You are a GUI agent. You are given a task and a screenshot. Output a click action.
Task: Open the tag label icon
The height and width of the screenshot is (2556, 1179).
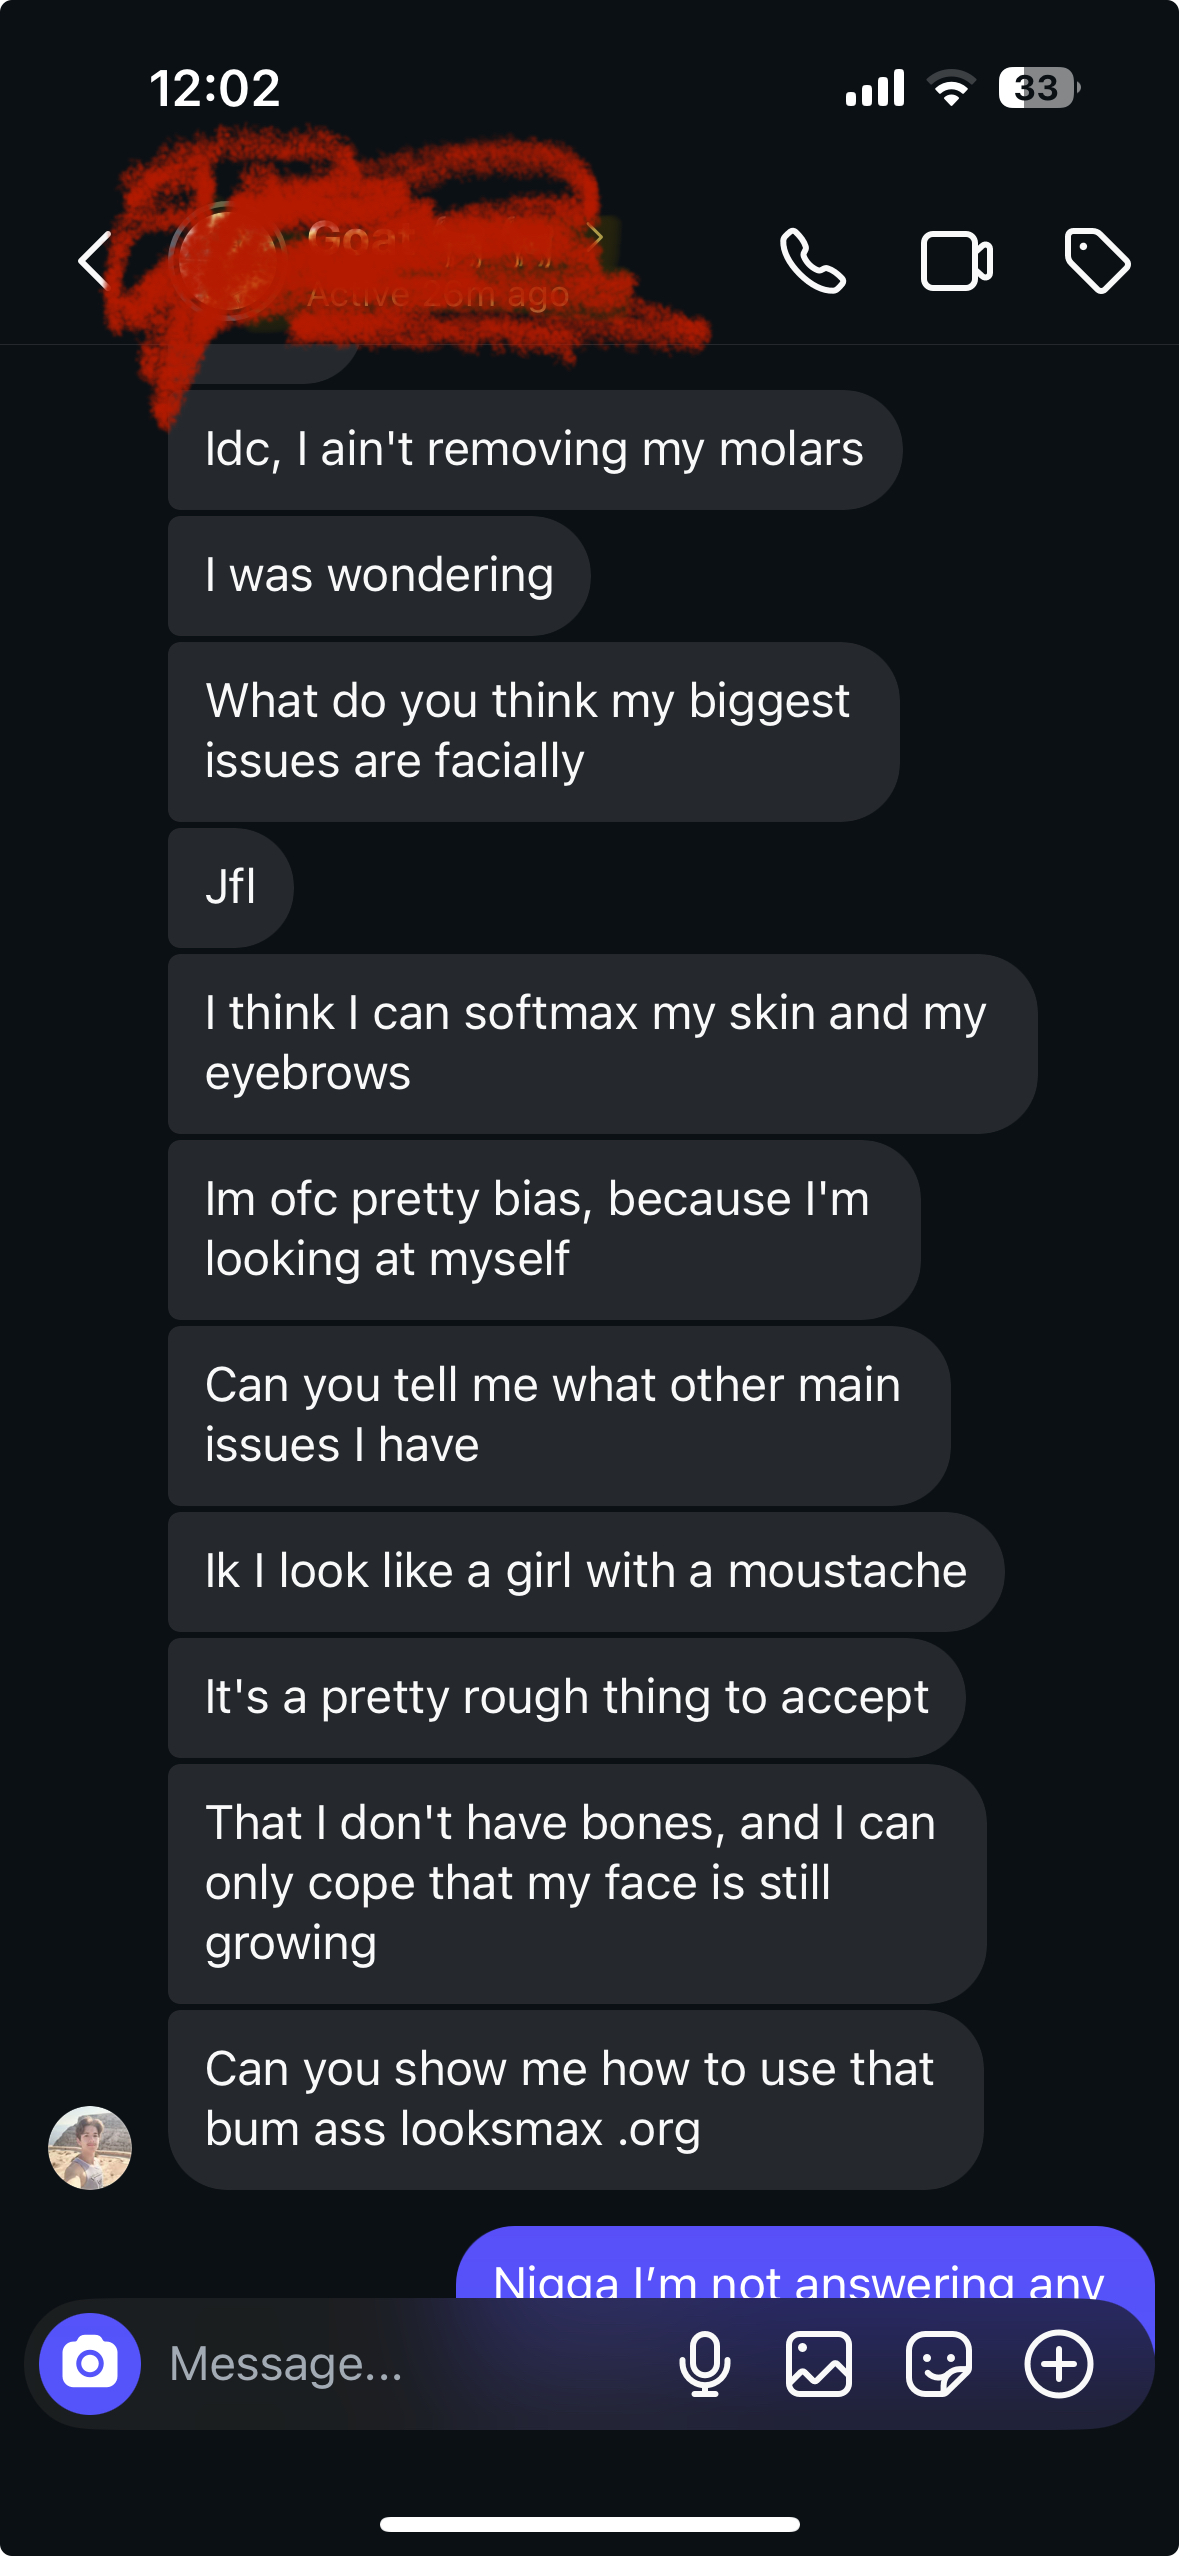1096,261
